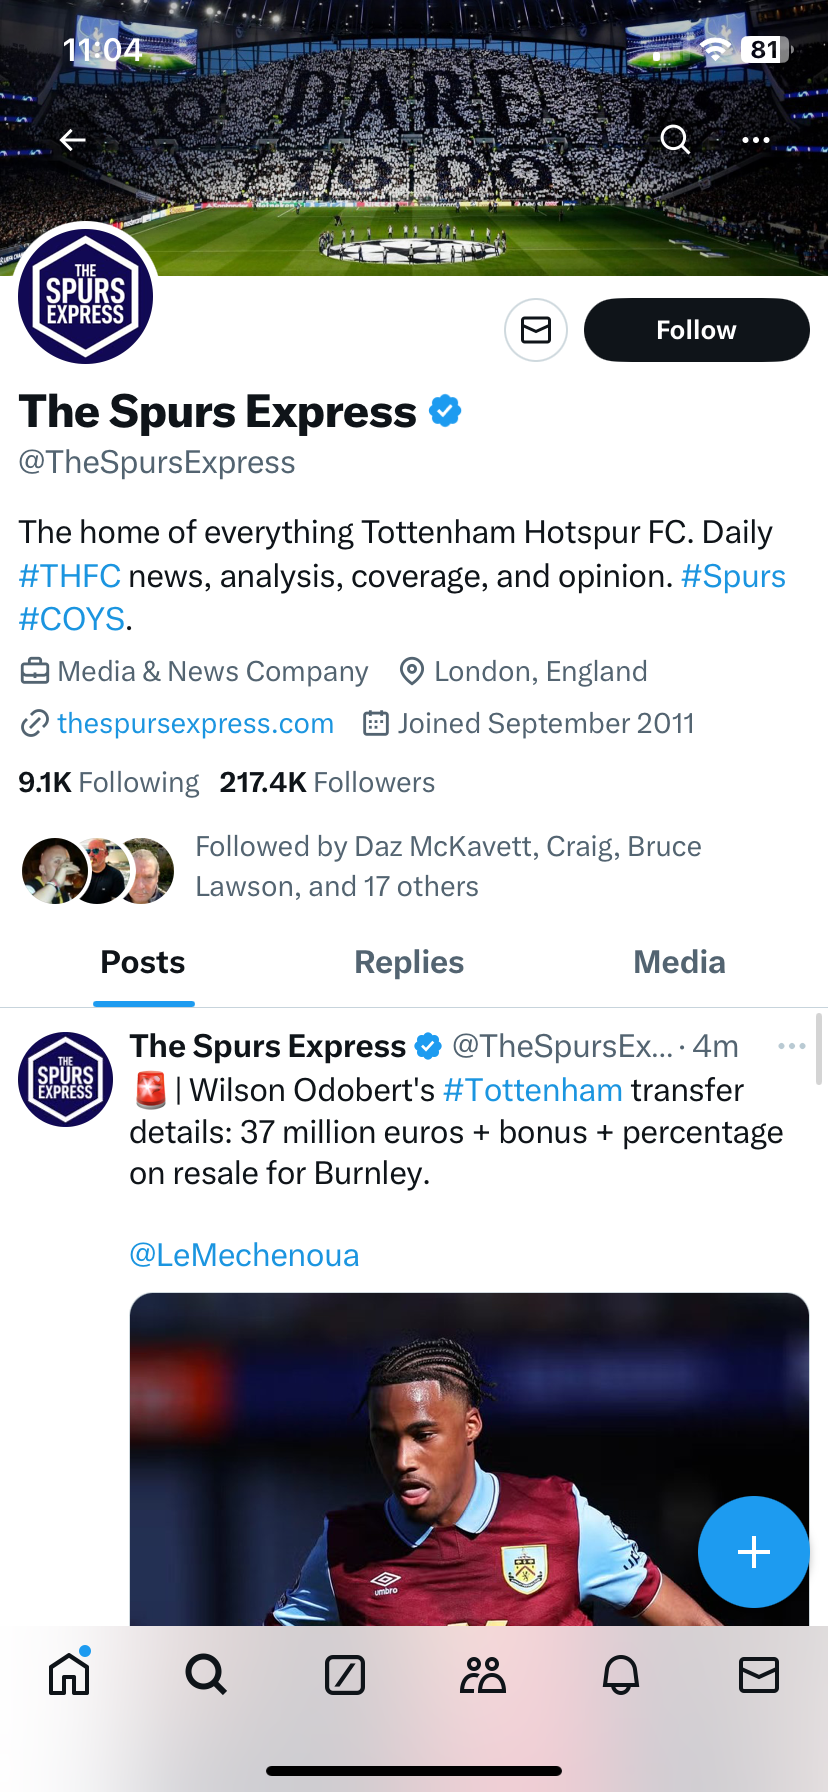828x1792 pixels.
Task: View the 9.1K Following list
Action: [109, 782]
